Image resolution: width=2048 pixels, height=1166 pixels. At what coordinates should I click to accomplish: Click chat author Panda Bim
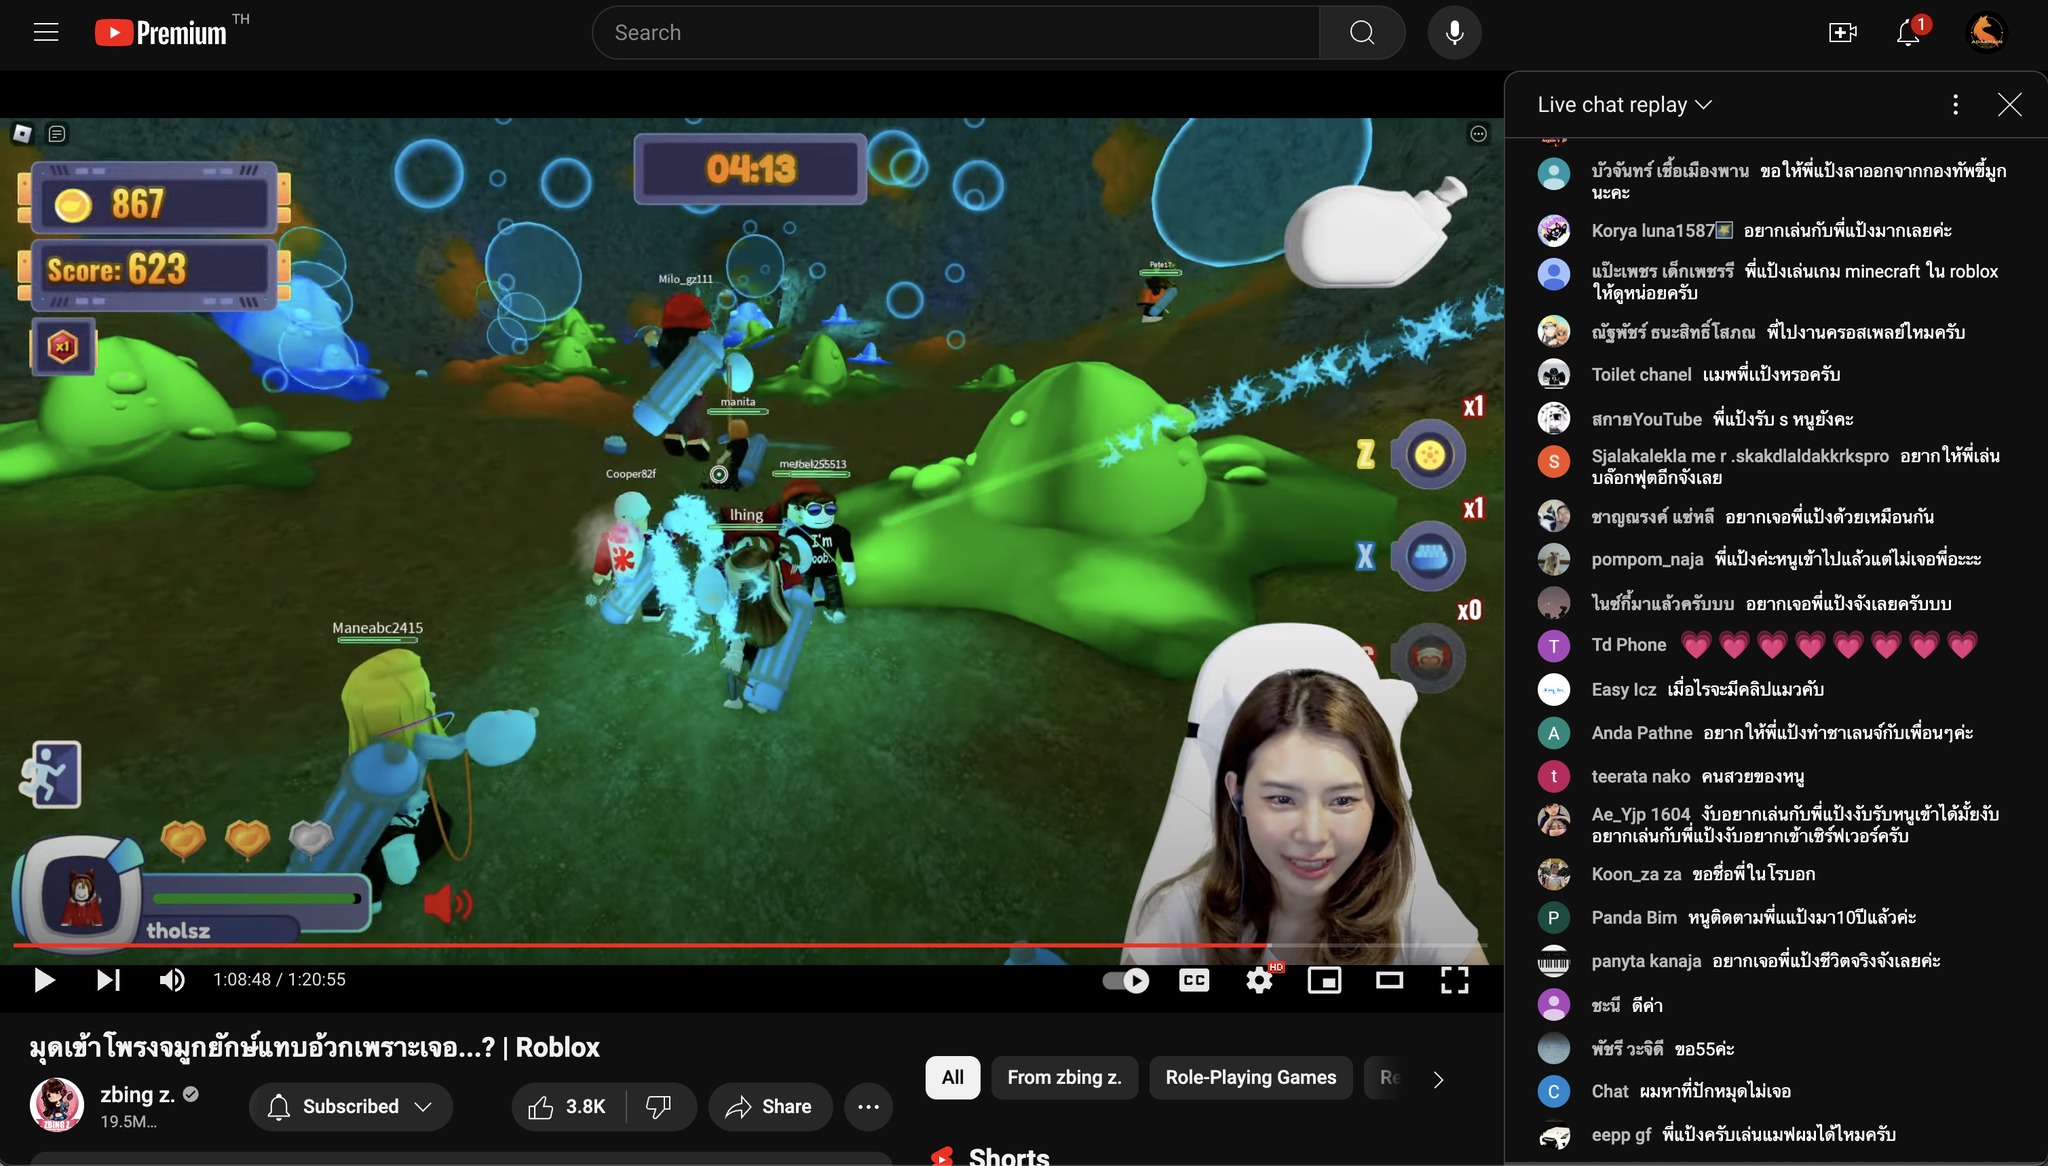pyautogui.click(x=1634, y=917)
